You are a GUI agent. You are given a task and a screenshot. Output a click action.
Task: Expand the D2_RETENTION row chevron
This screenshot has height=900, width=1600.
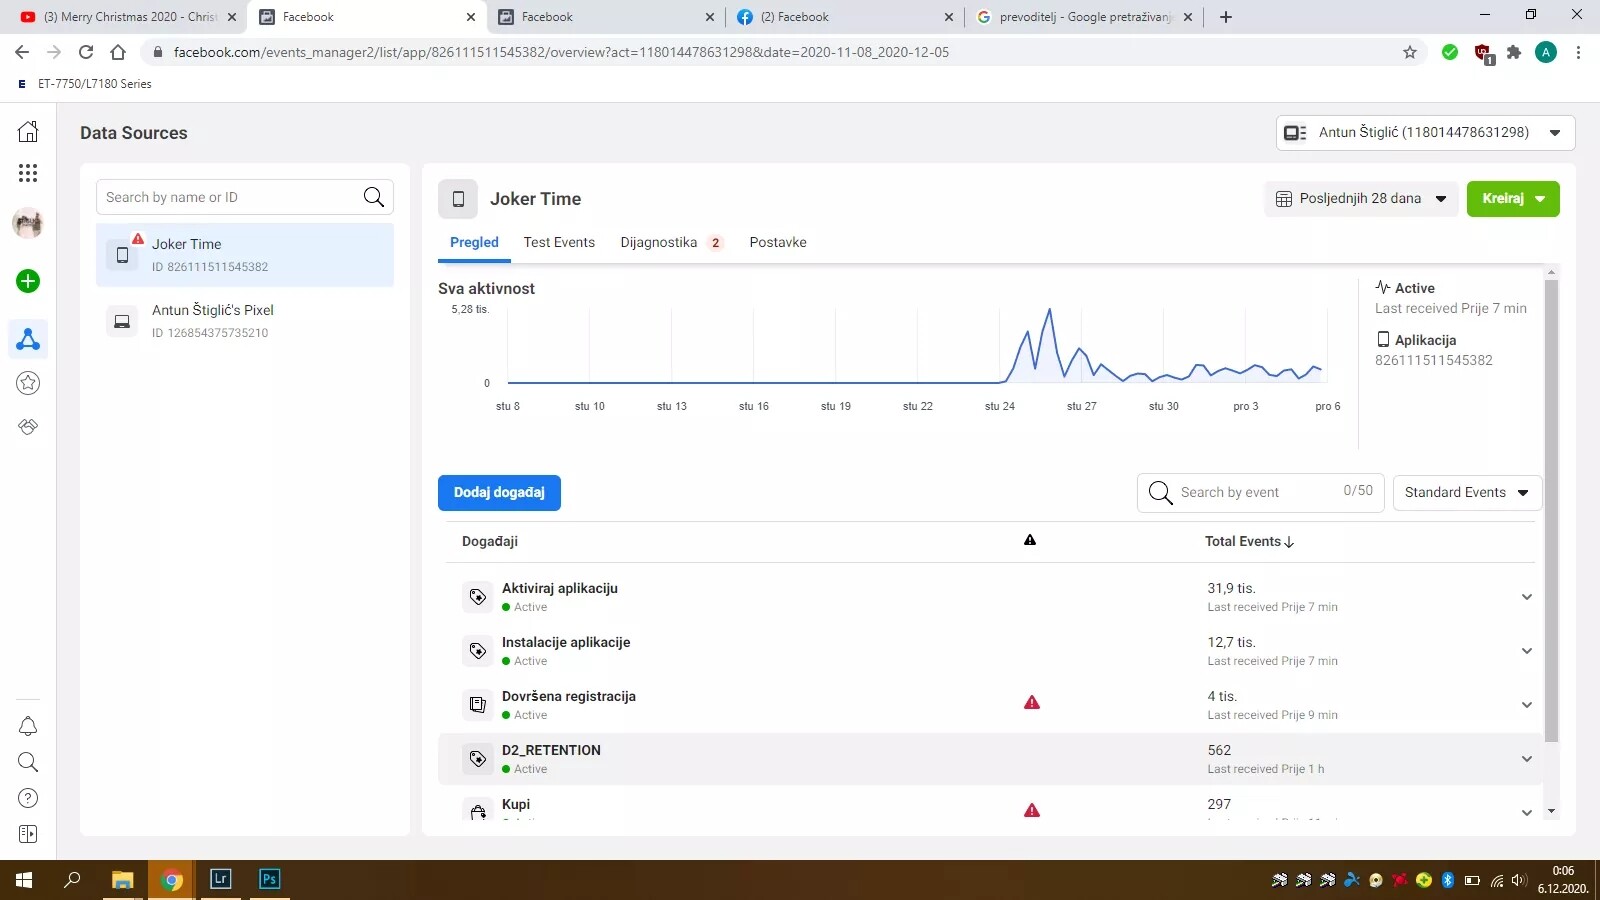1527,759
